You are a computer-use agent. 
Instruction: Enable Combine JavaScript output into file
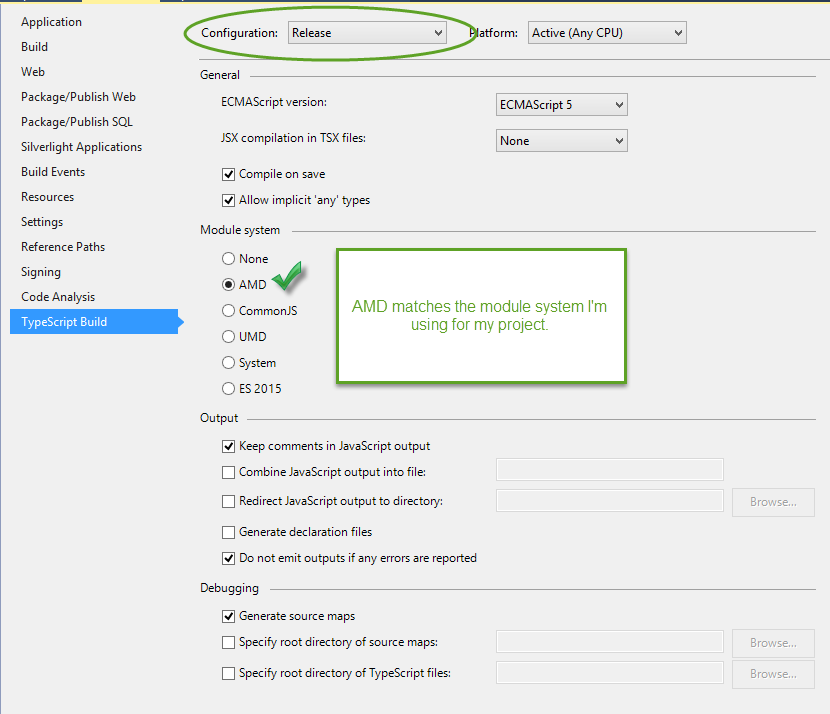(228, 472)
